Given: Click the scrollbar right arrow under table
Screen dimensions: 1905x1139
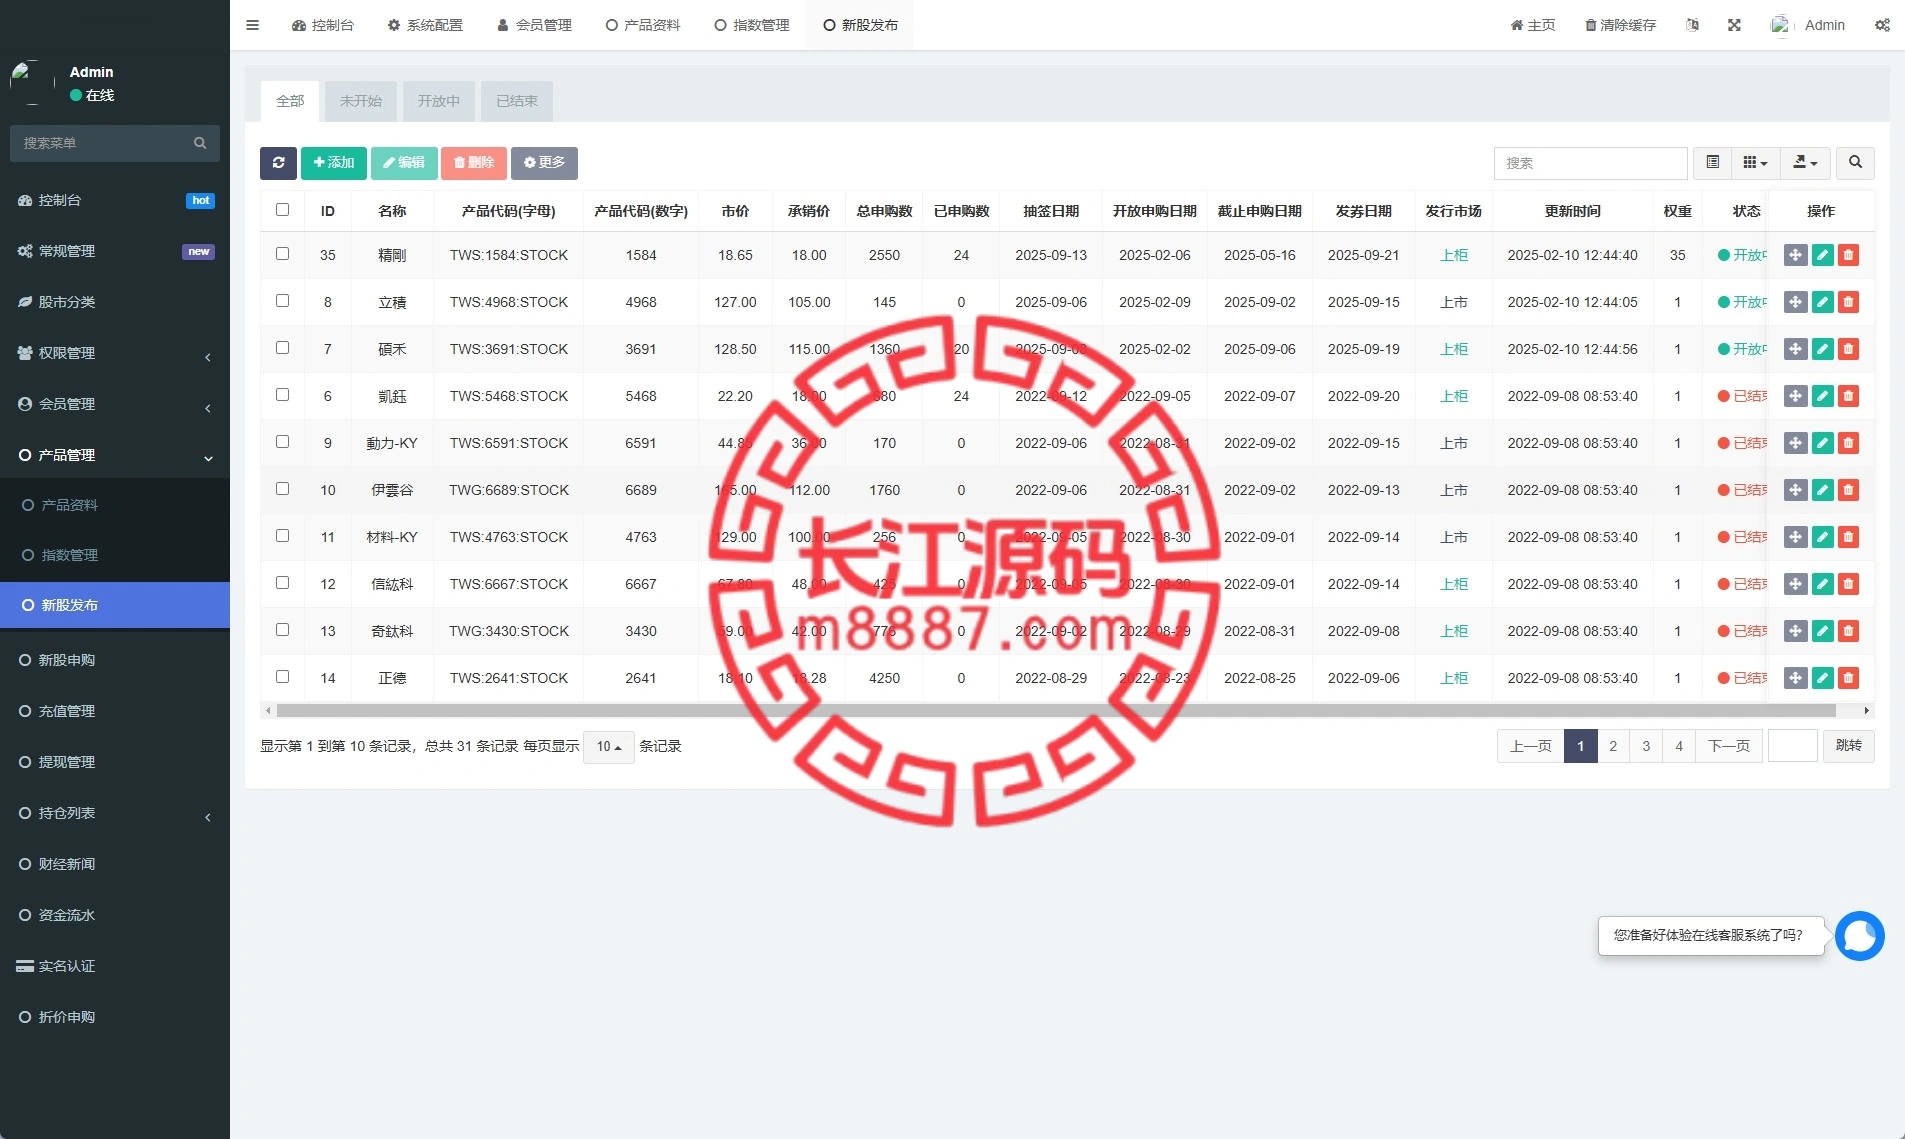Looking at the screenshot, I should pyautogui.click(x=1866, y=711).
